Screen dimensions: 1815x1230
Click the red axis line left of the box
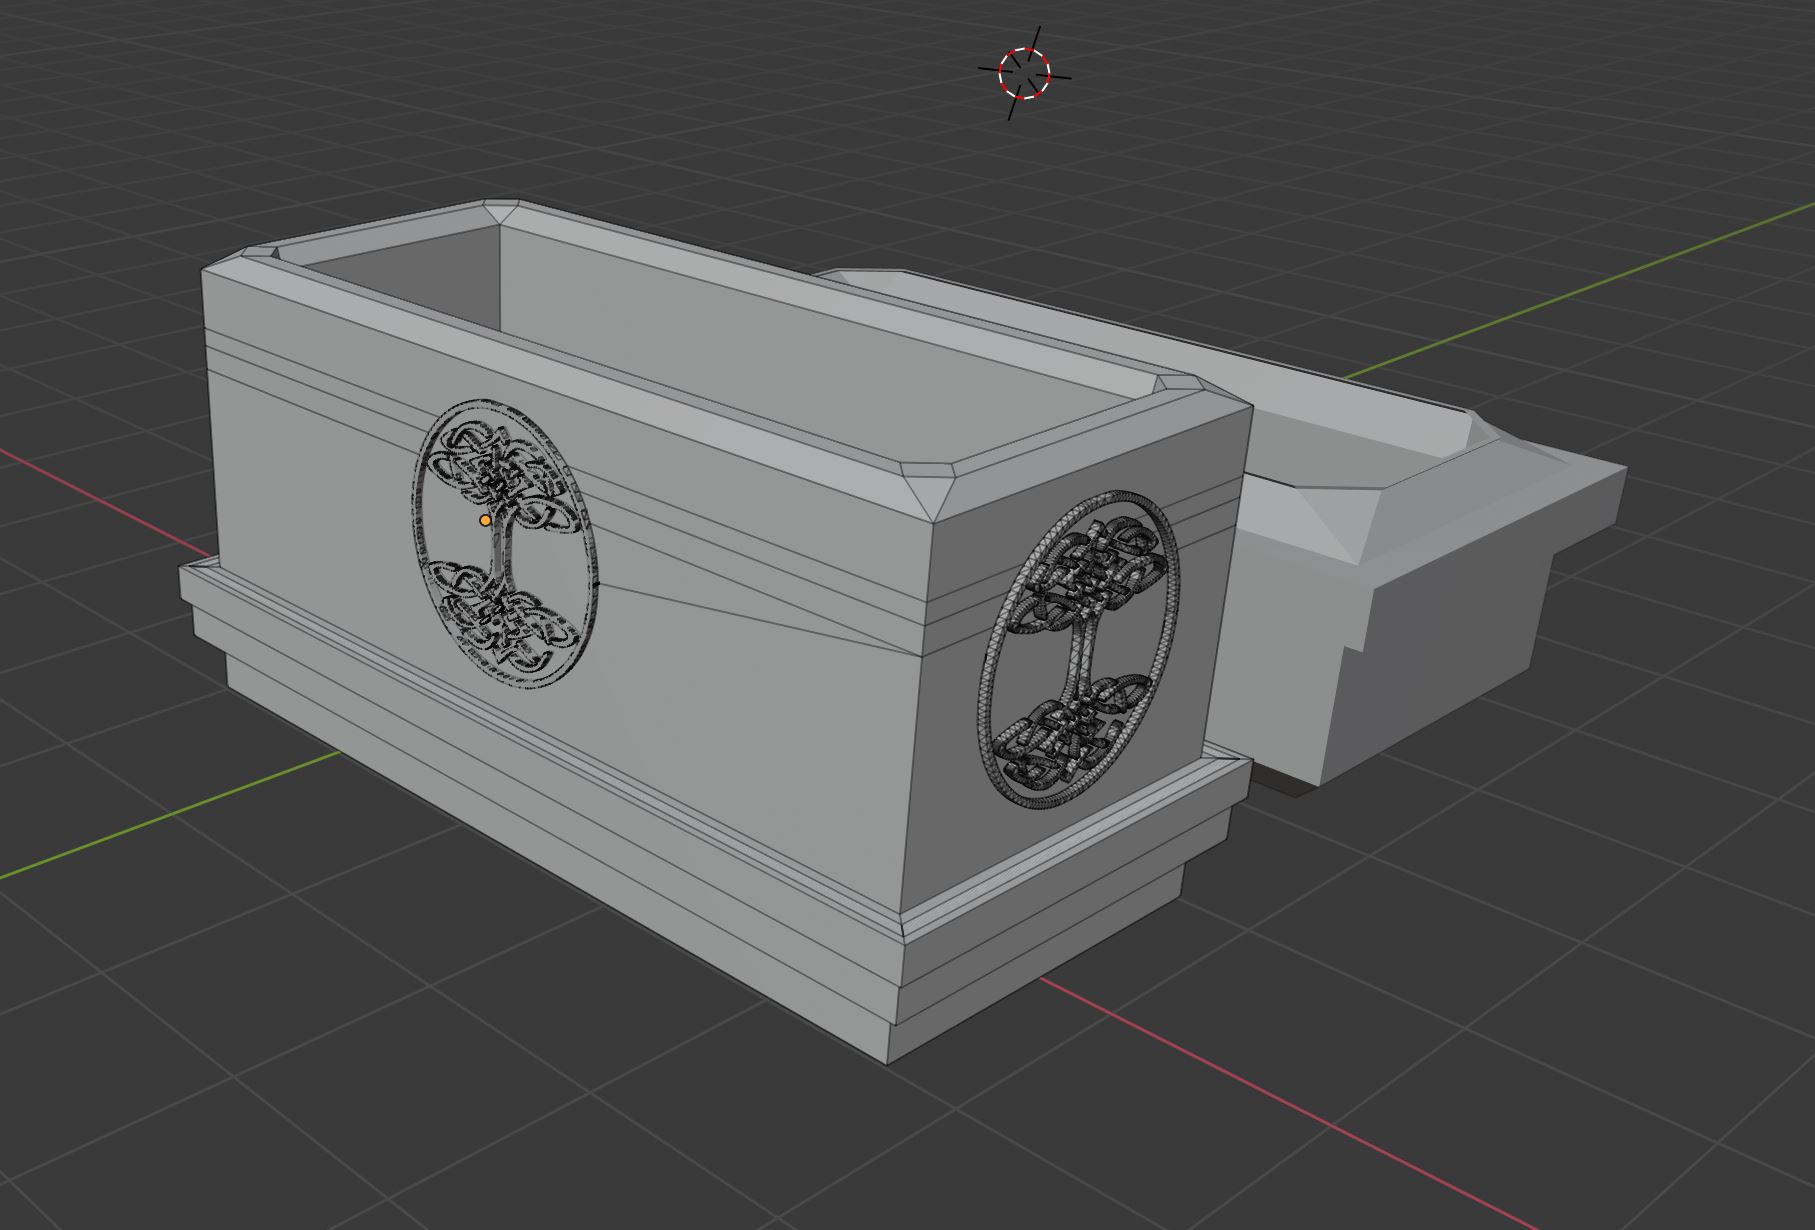90,490
